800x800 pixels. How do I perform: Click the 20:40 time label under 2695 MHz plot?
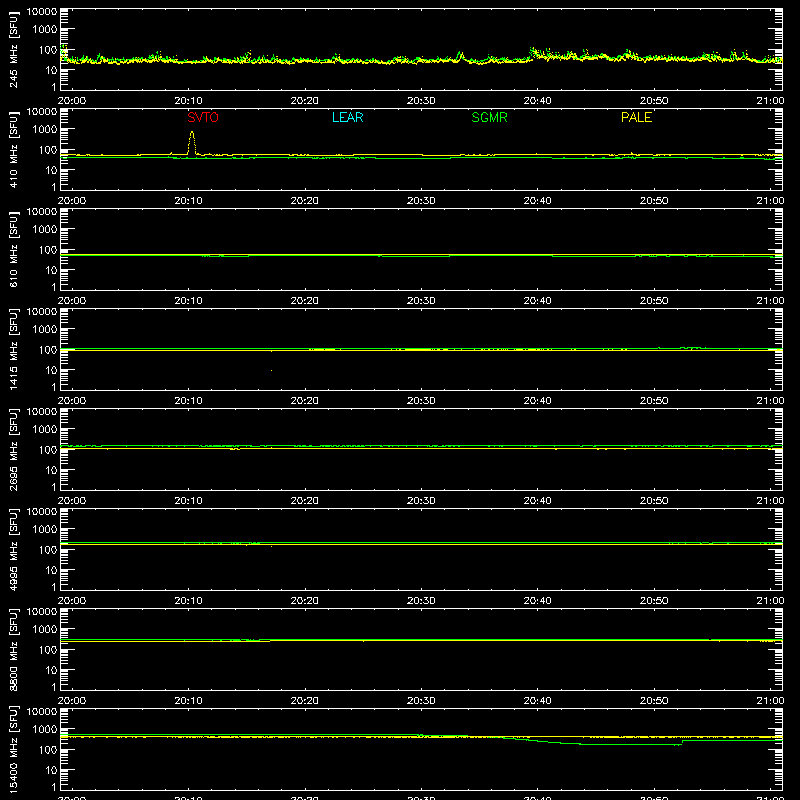[537, 501]
